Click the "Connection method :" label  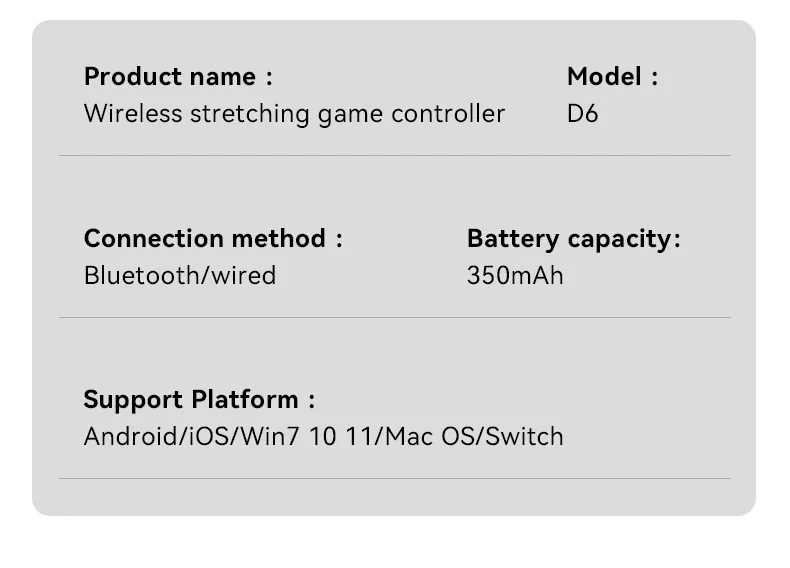(x=213, y=239)
